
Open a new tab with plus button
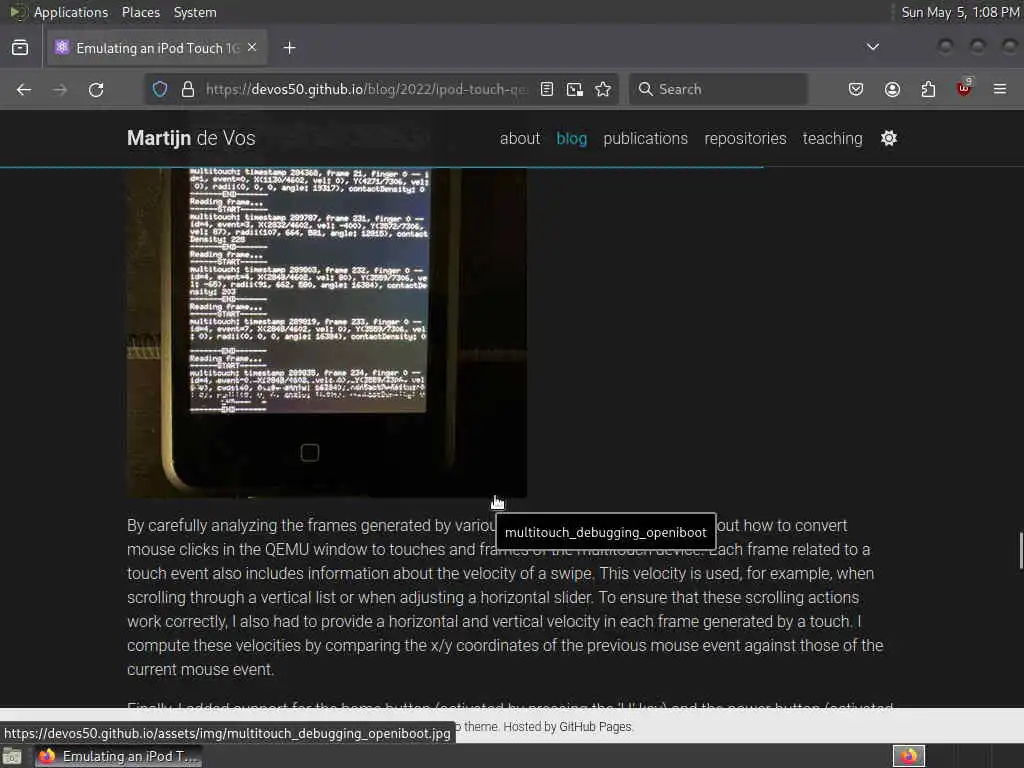click(289, 48)
